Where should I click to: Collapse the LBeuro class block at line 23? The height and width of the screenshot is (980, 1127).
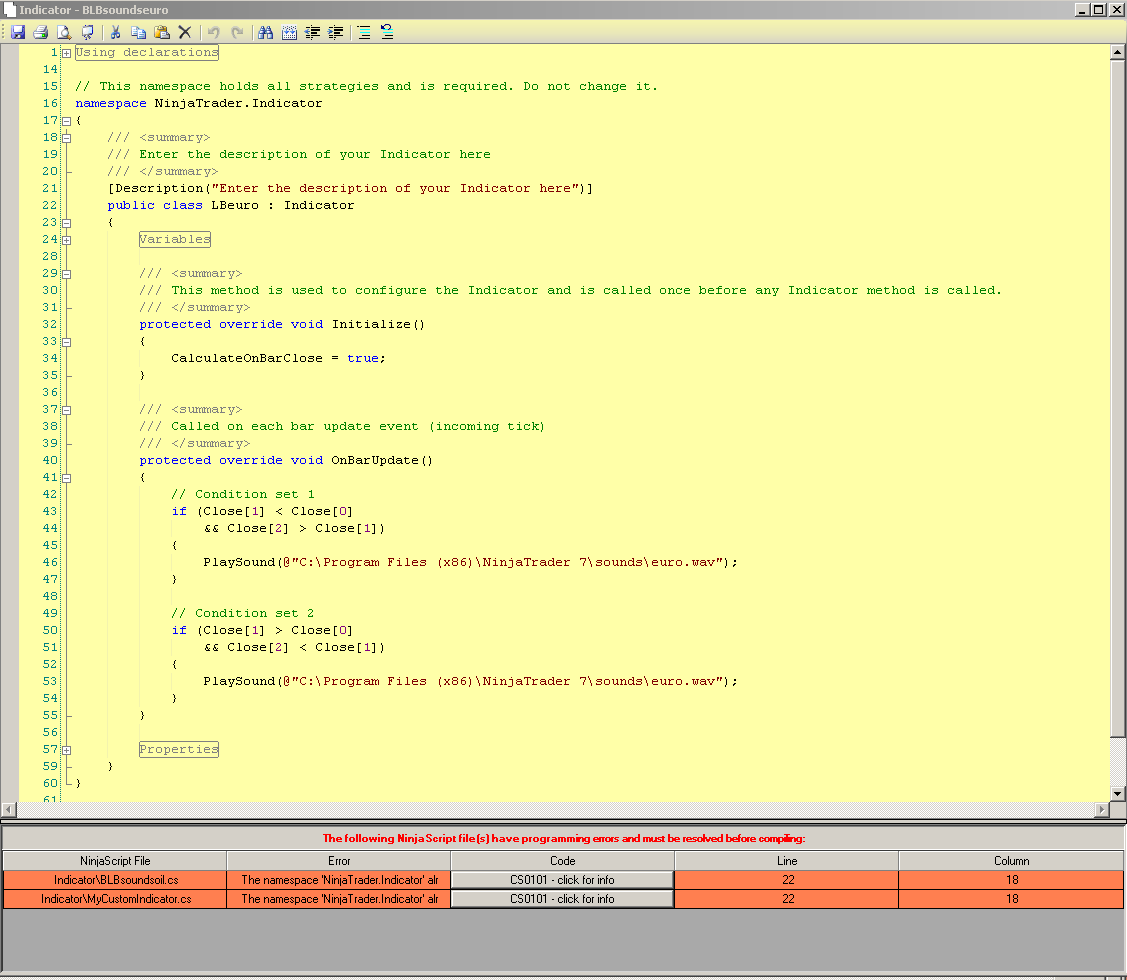[66, 223]
